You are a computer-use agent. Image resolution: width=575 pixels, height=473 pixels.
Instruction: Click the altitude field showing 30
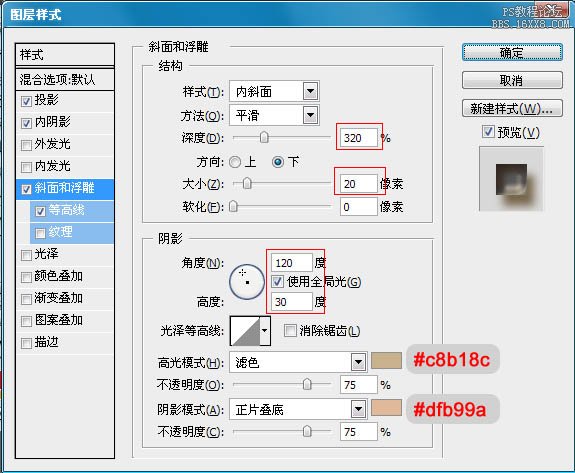(292, 302)
